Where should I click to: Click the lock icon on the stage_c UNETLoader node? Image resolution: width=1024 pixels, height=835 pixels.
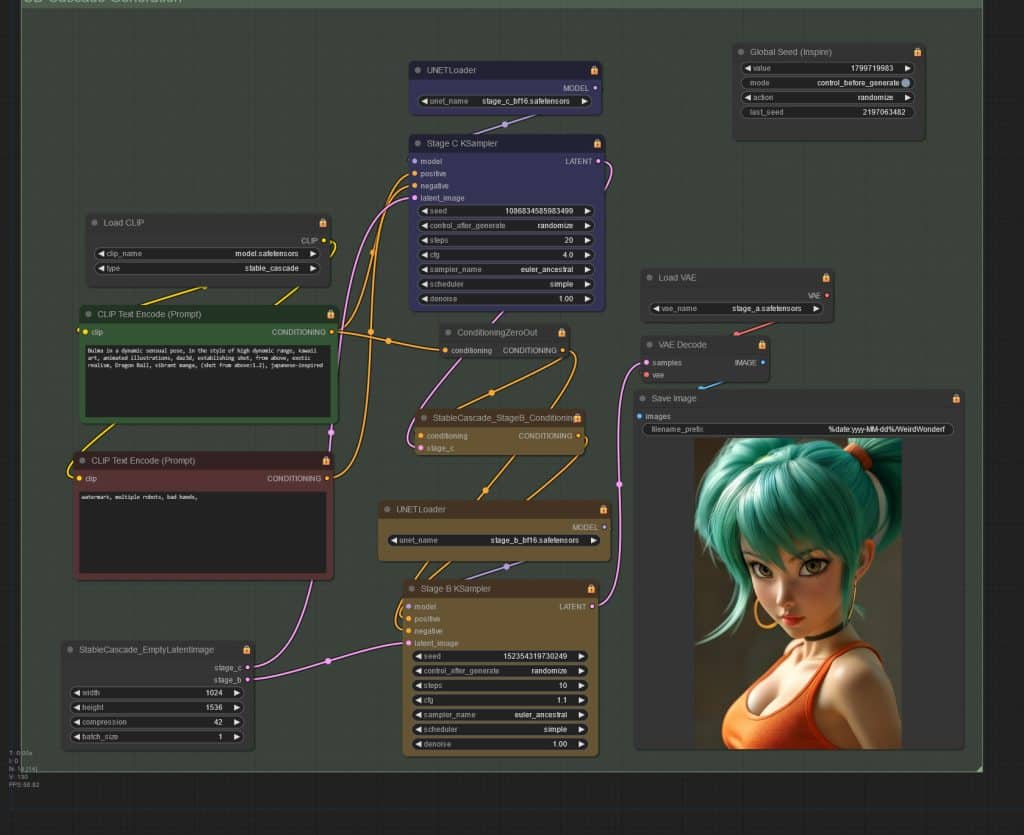tap(594, 71)
